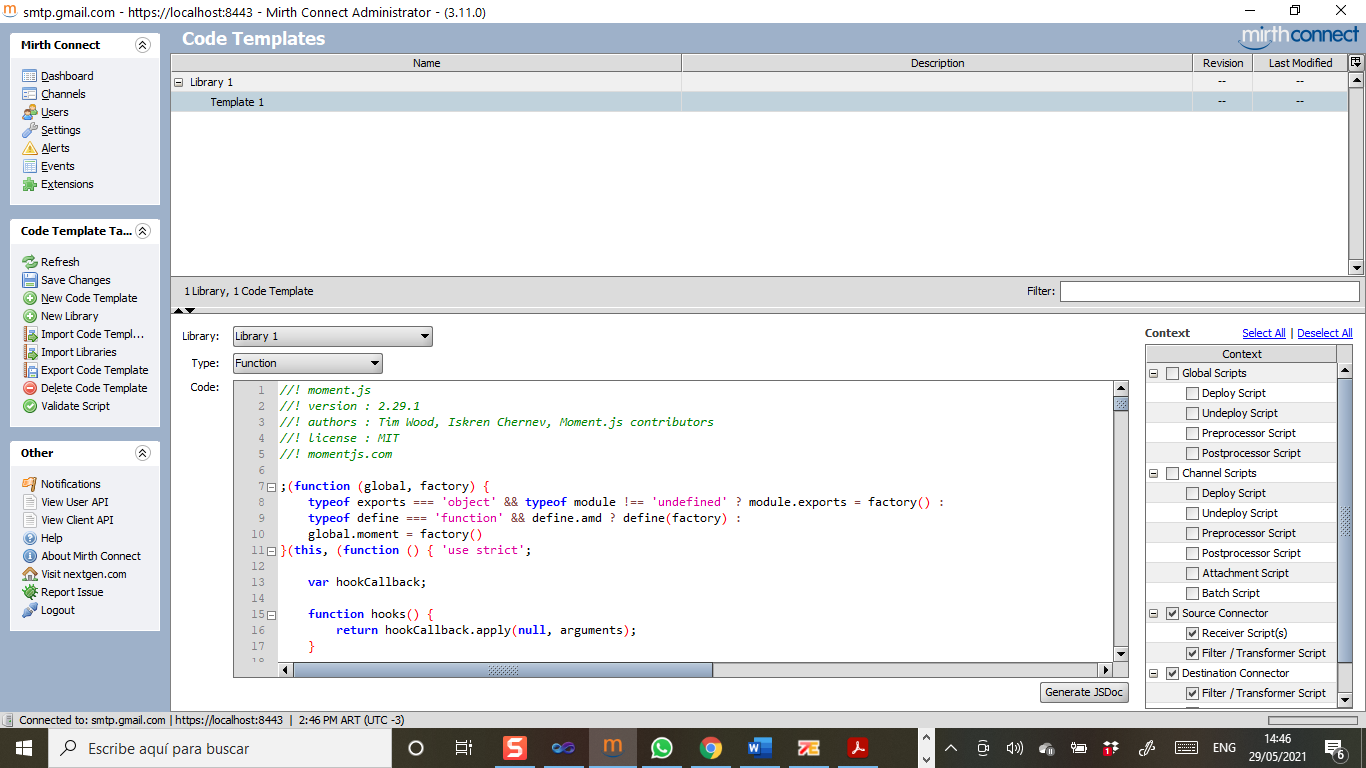
Task: Open Notifications icon
Action: (30, 484)
